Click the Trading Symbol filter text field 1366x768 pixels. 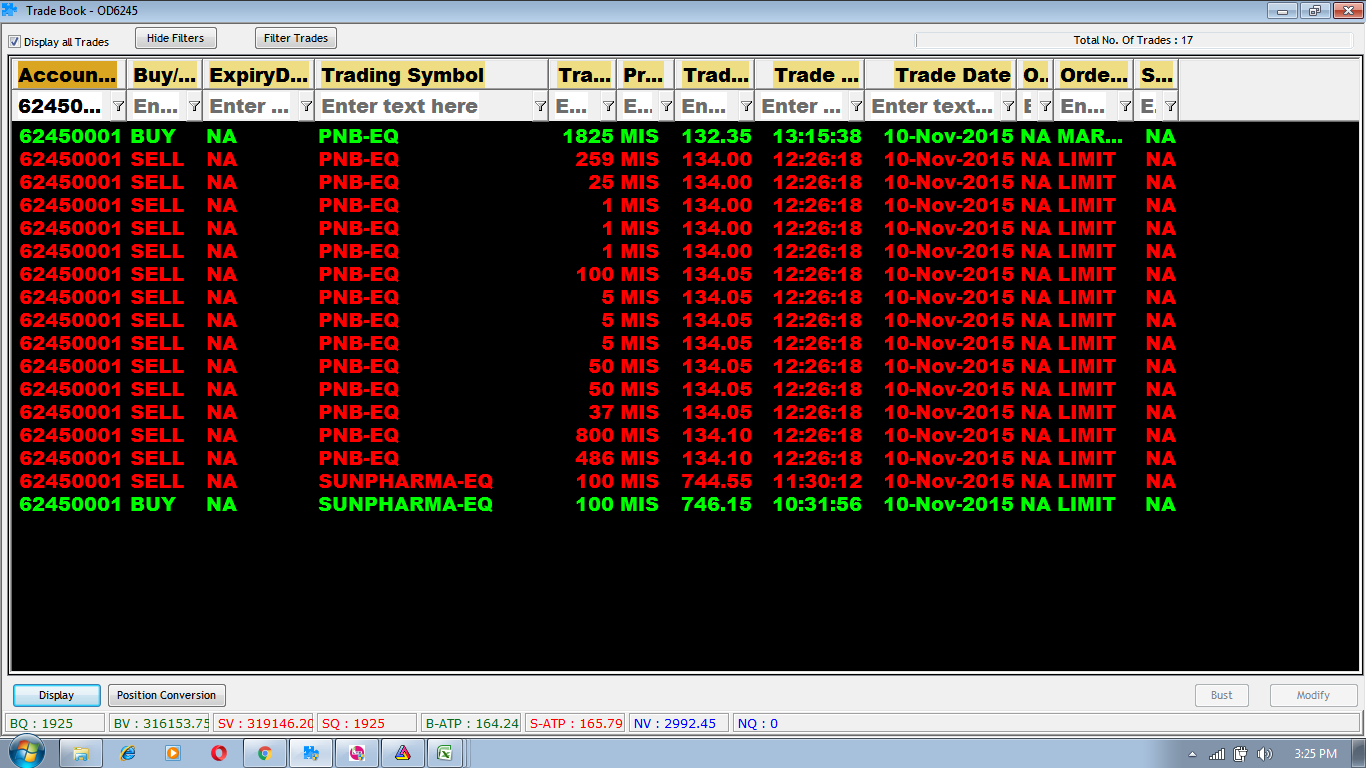(x=424, y=106)
